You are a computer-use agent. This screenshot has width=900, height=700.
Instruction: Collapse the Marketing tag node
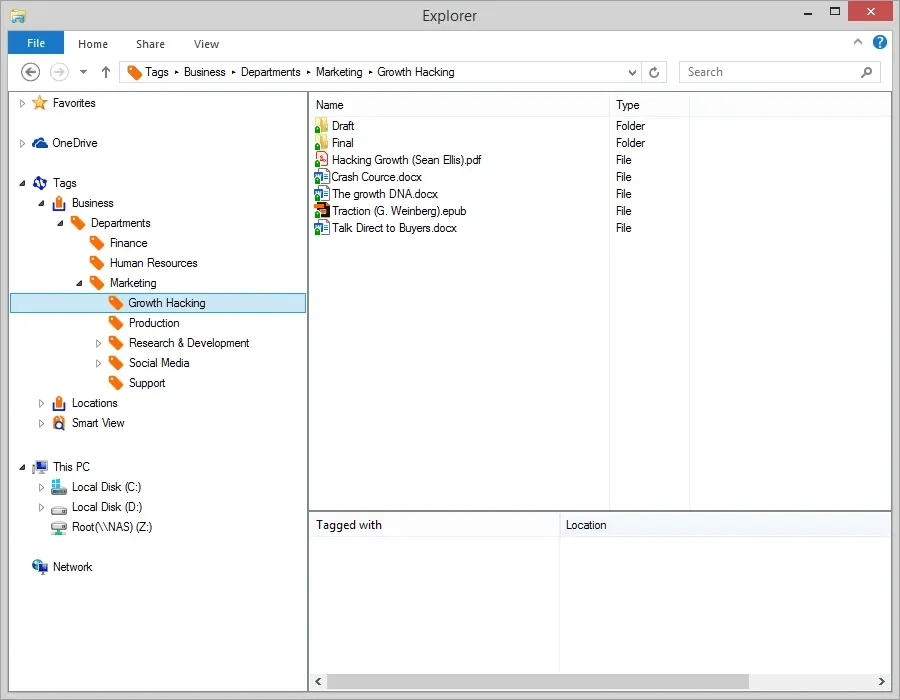[x=80, y=282]
